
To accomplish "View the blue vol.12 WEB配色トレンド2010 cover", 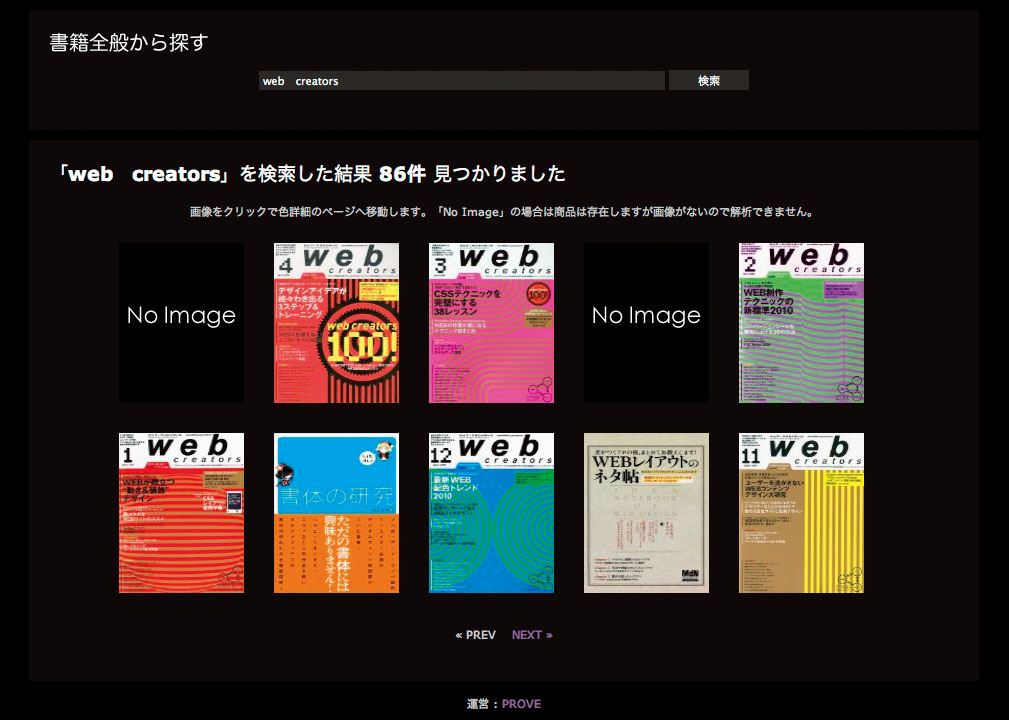I will [x=491, y=512].
